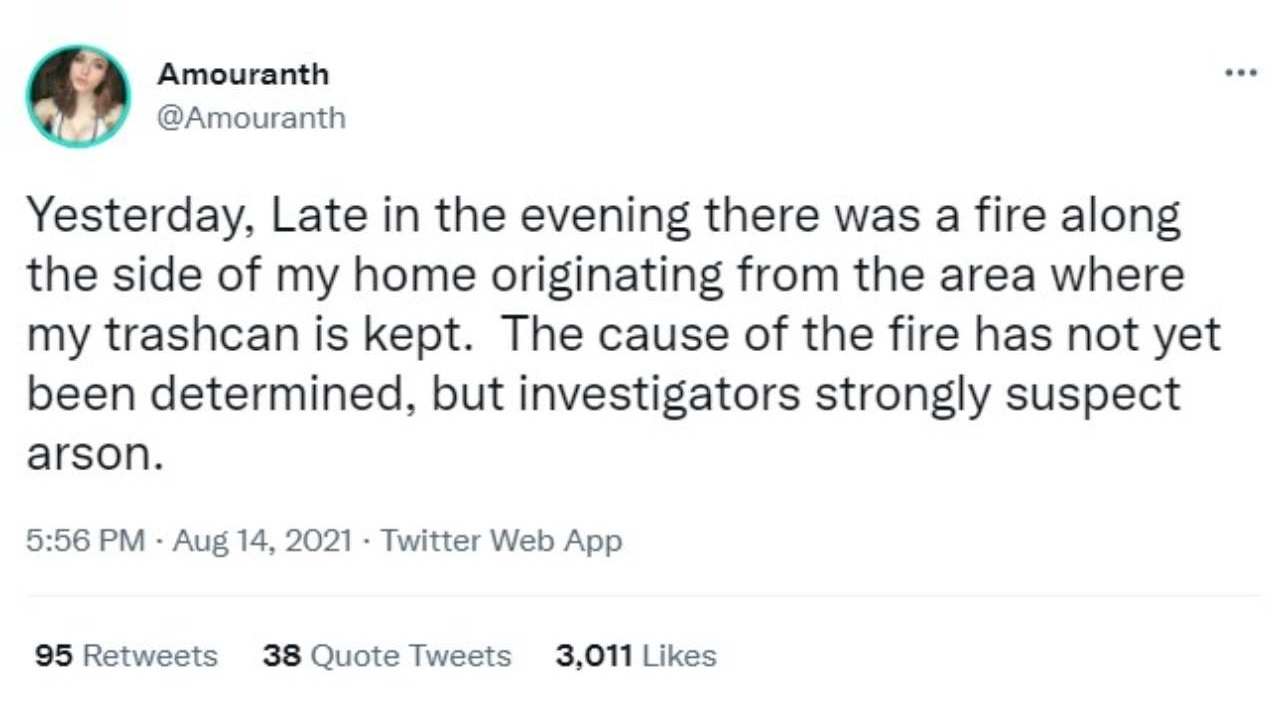Click the Aug 14, 2021 date
This screenshot has height=720, width=1280.
point(262,541)
